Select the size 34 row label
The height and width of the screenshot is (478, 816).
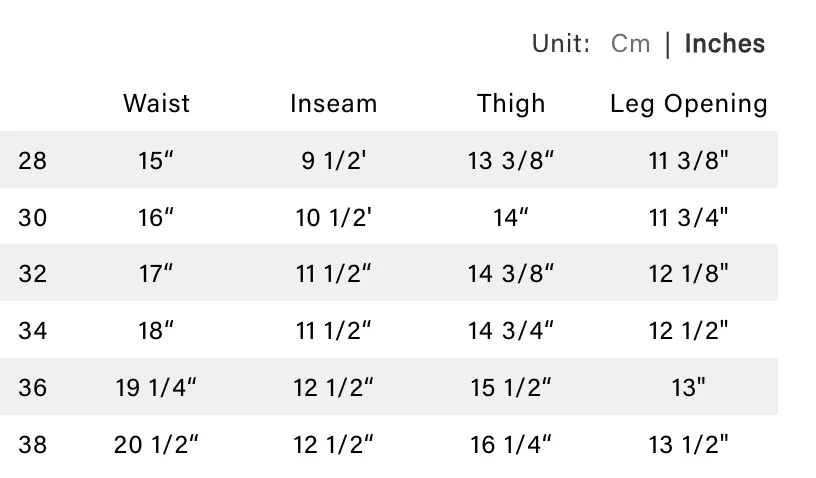[32, 331]
